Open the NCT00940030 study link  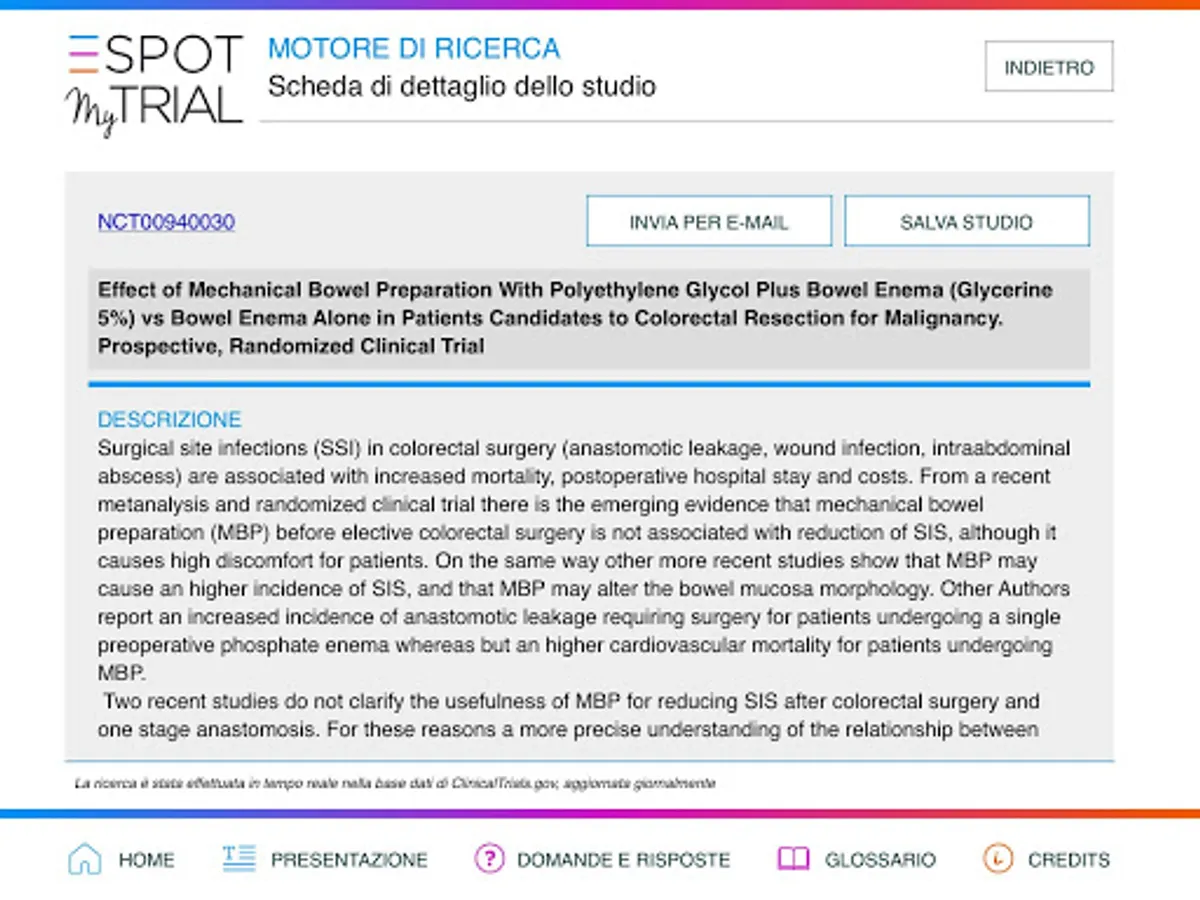[x=166, y=222]
